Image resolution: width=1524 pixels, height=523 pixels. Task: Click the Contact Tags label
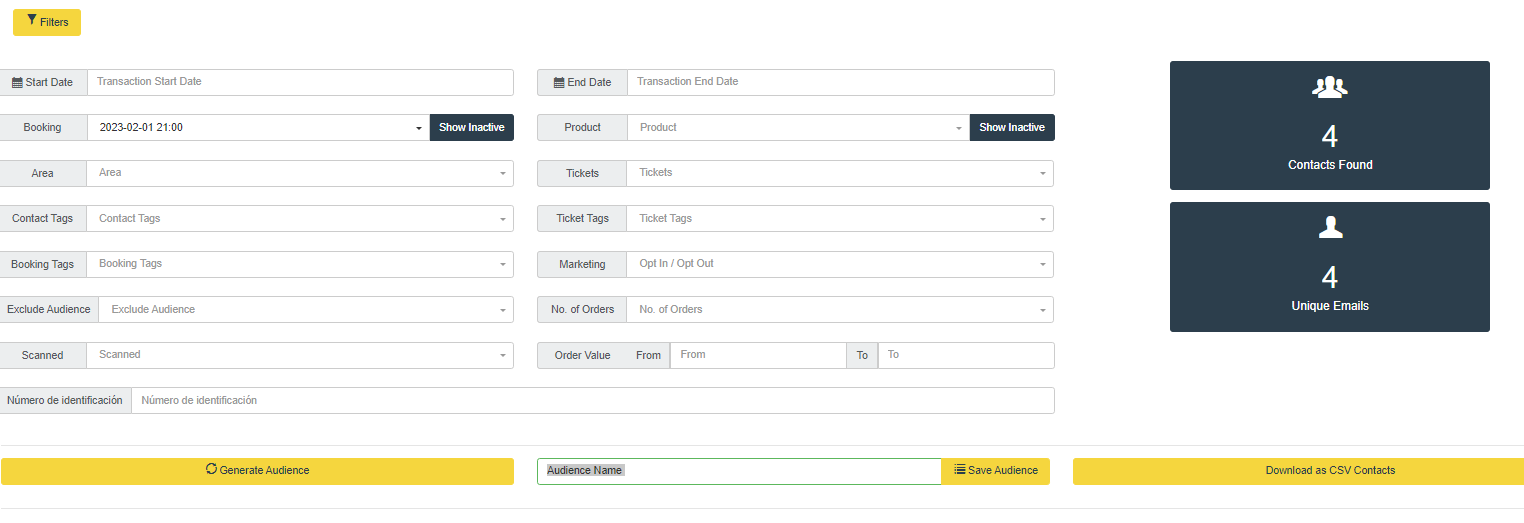(x=42, y=219)
